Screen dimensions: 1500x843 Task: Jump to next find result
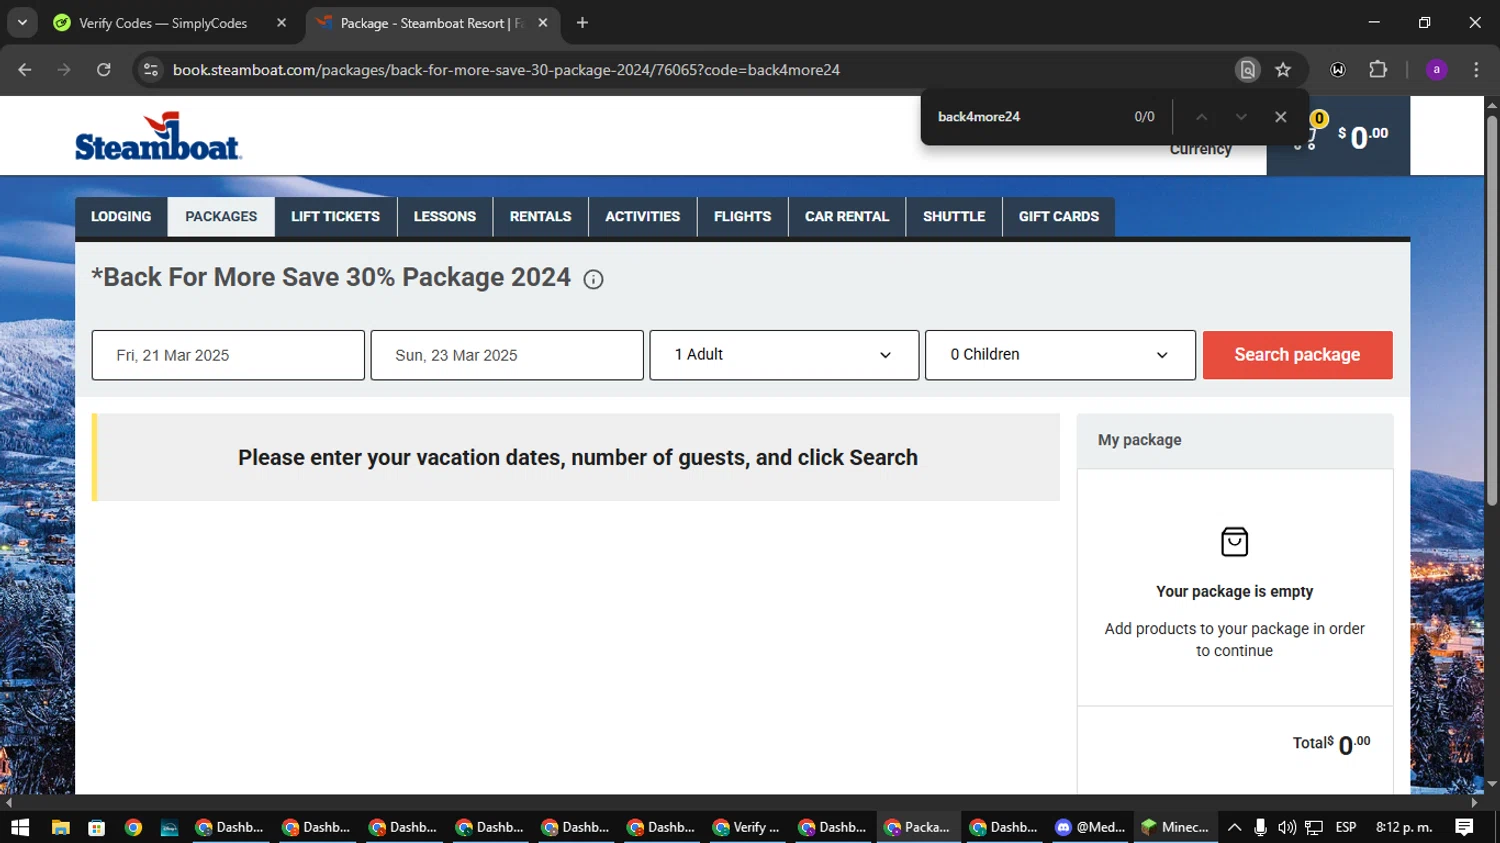(x=1241, y=117)
